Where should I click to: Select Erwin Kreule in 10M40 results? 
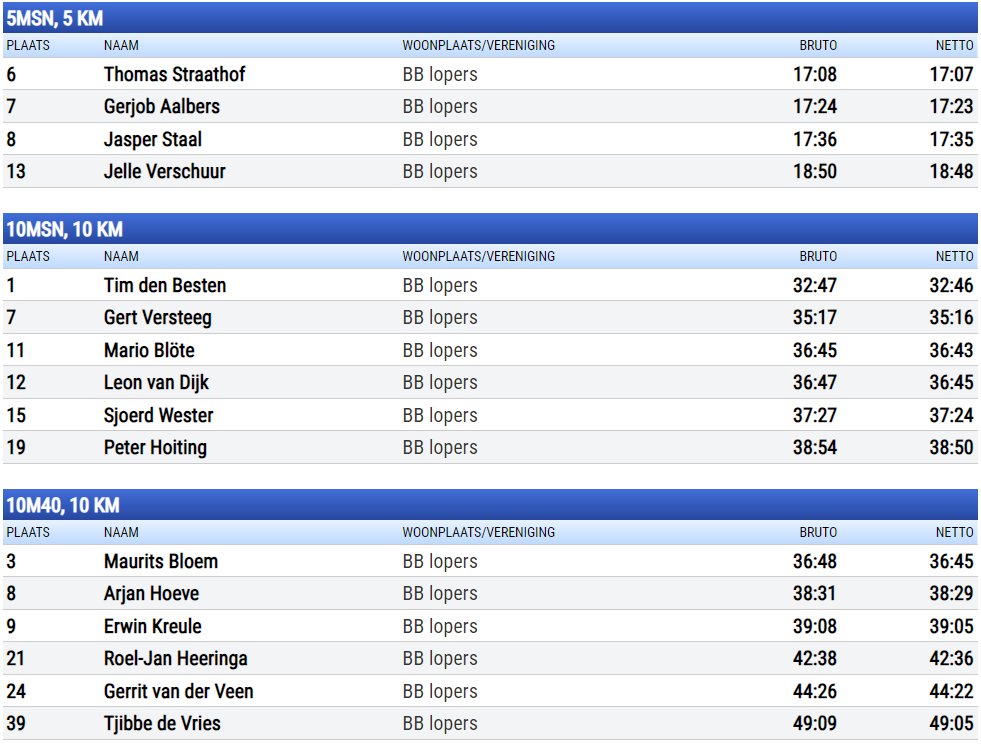click(152, 626)
